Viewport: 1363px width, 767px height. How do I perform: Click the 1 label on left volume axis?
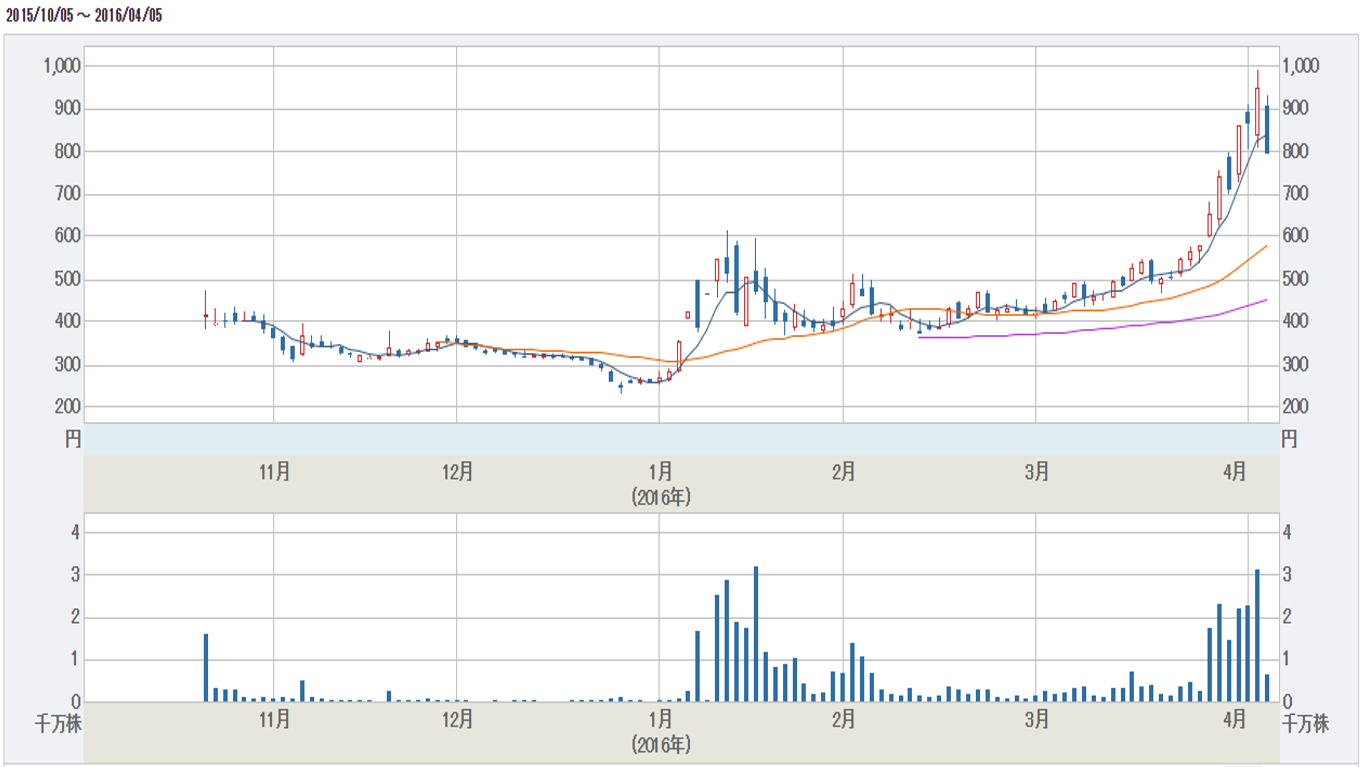(75, 659)
